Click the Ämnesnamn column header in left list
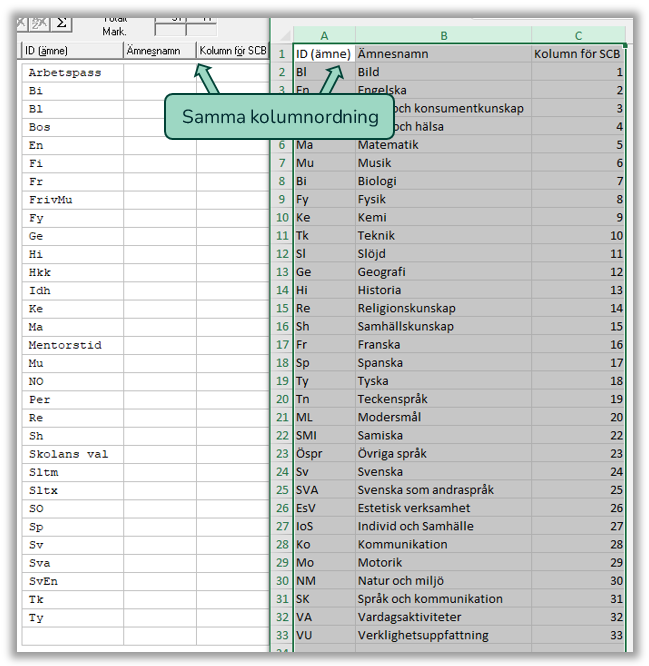649x666 pixels. coord(159,50)
